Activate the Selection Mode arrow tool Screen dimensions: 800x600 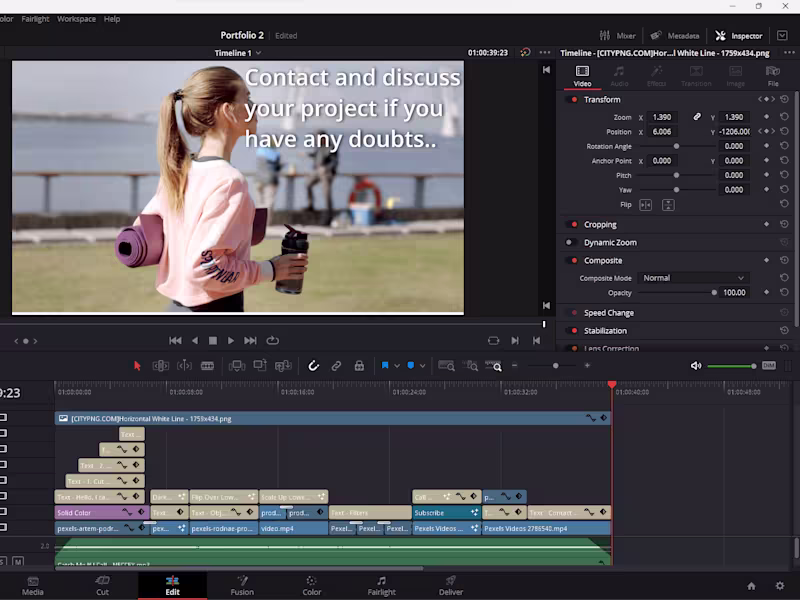[137, 366]
